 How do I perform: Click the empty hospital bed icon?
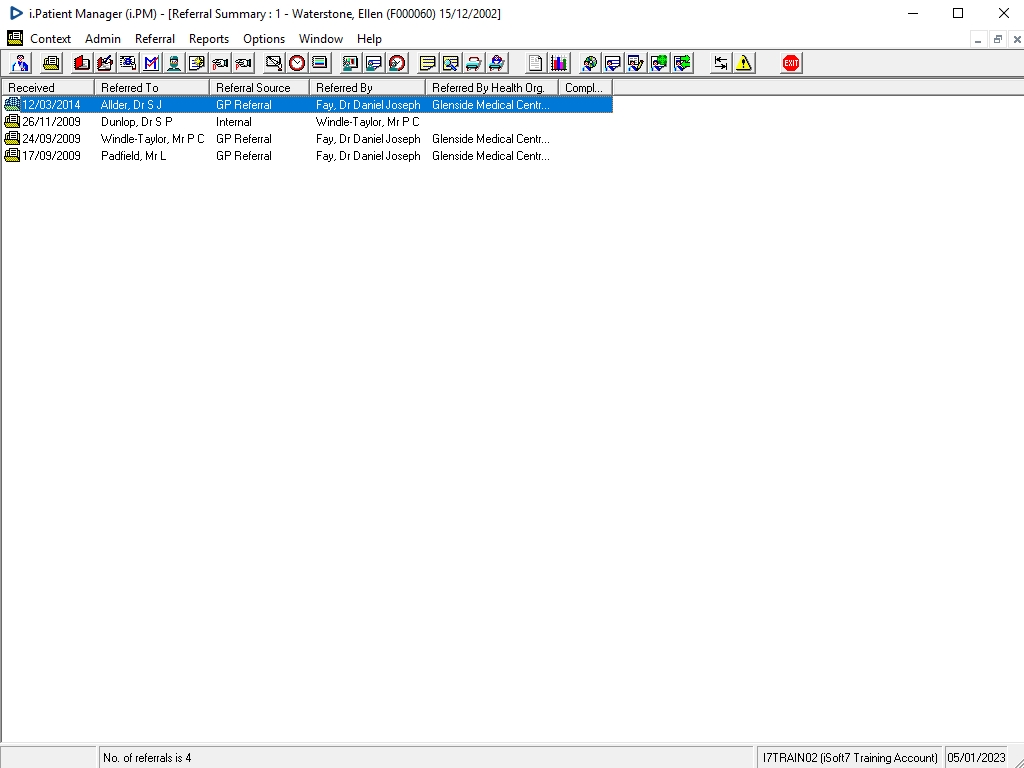[473, 63]
